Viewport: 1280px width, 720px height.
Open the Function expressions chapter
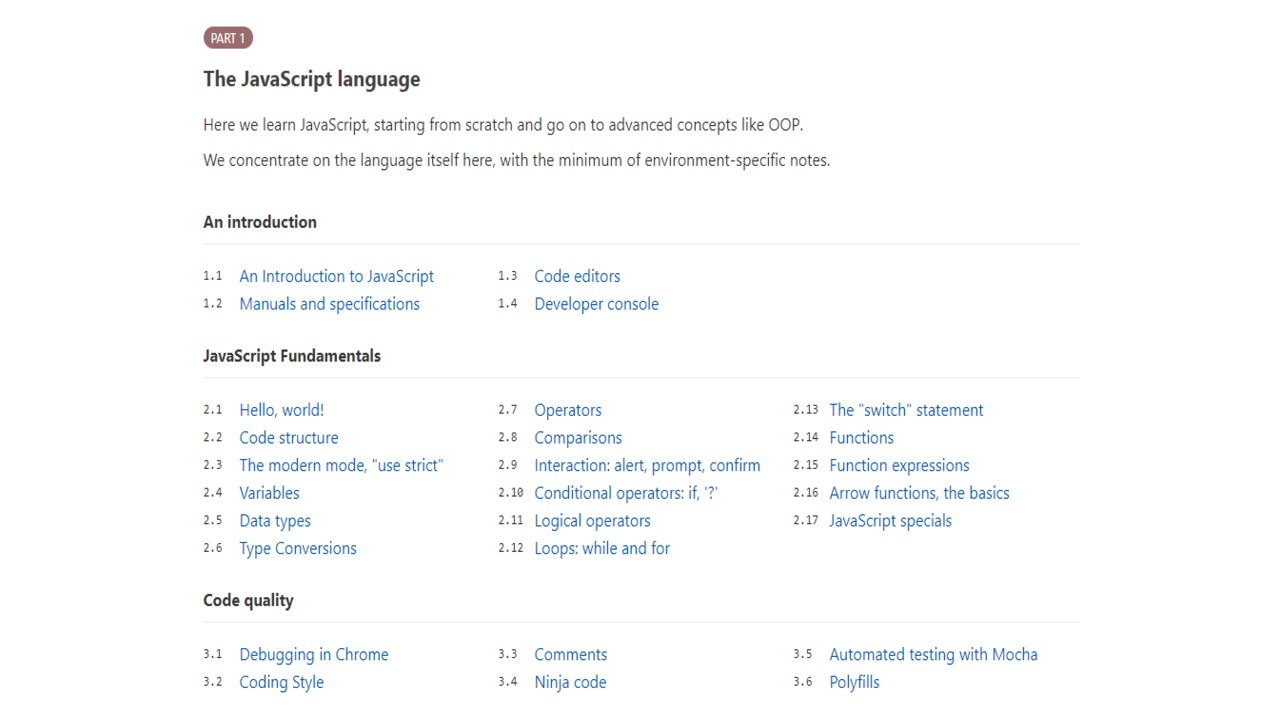click(x=899, y=465)
